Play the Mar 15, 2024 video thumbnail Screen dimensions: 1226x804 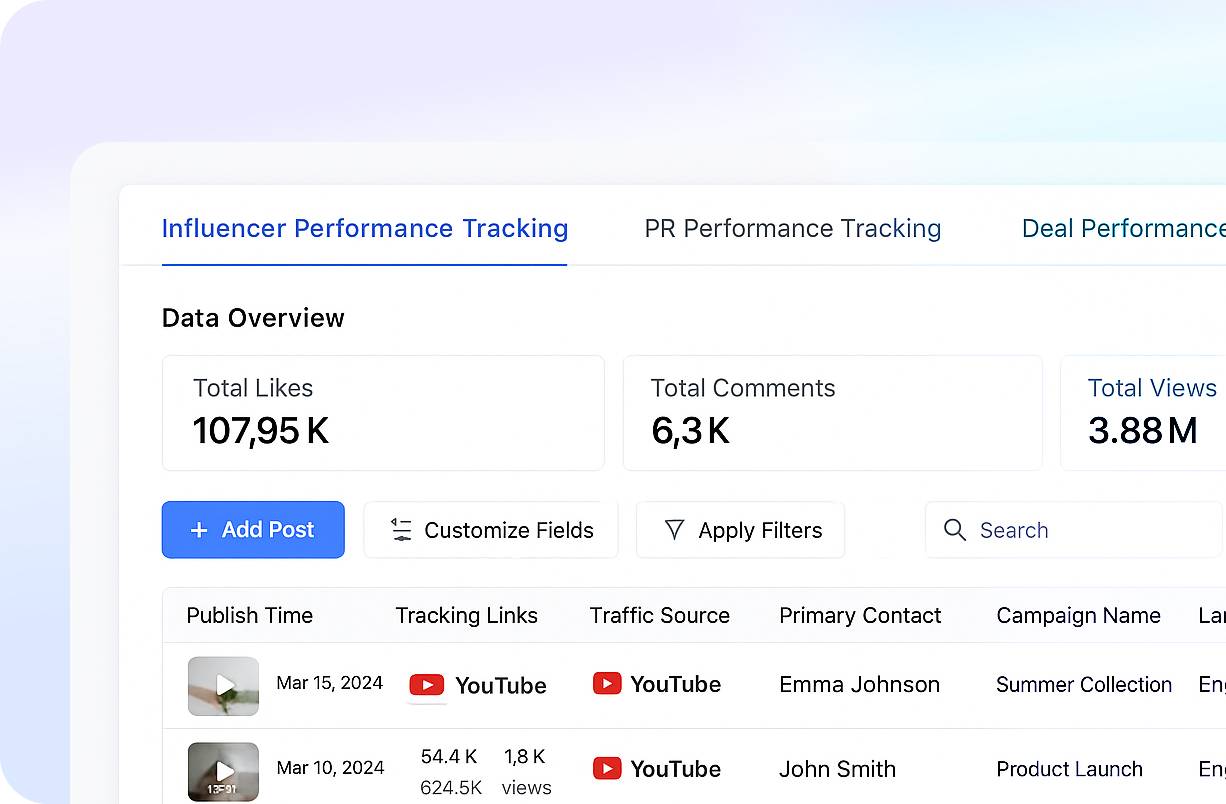tap(224, 686)
